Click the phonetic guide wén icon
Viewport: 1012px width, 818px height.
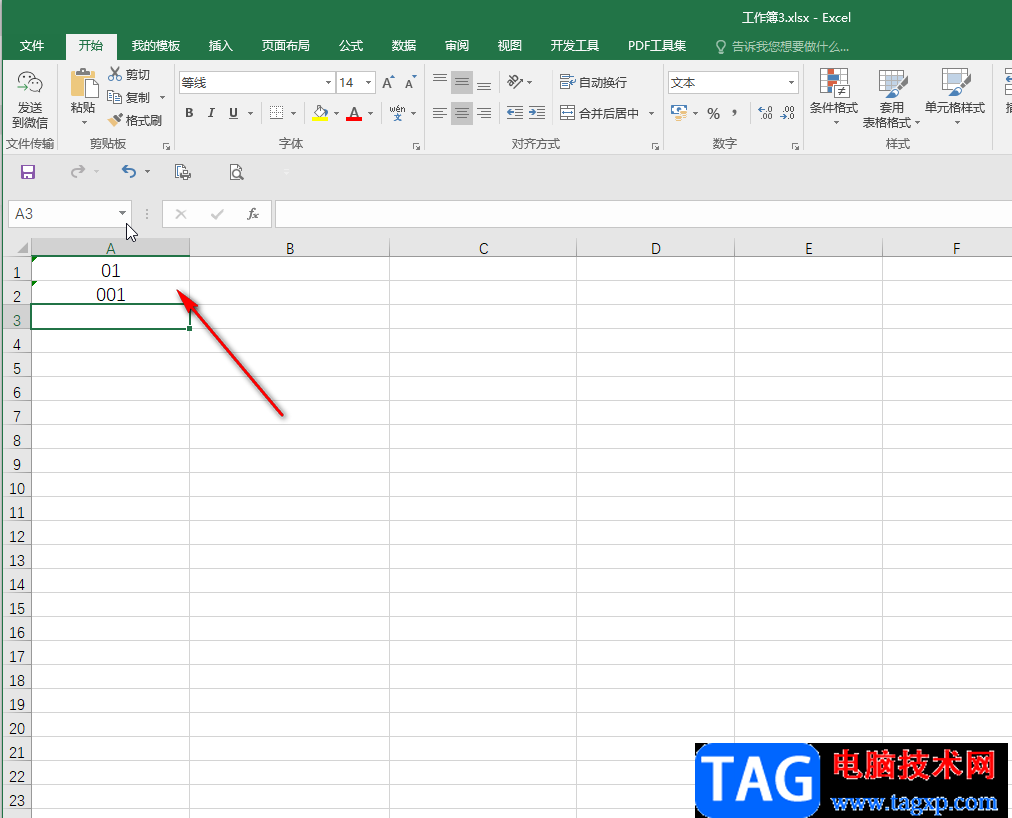coord(397,113)
